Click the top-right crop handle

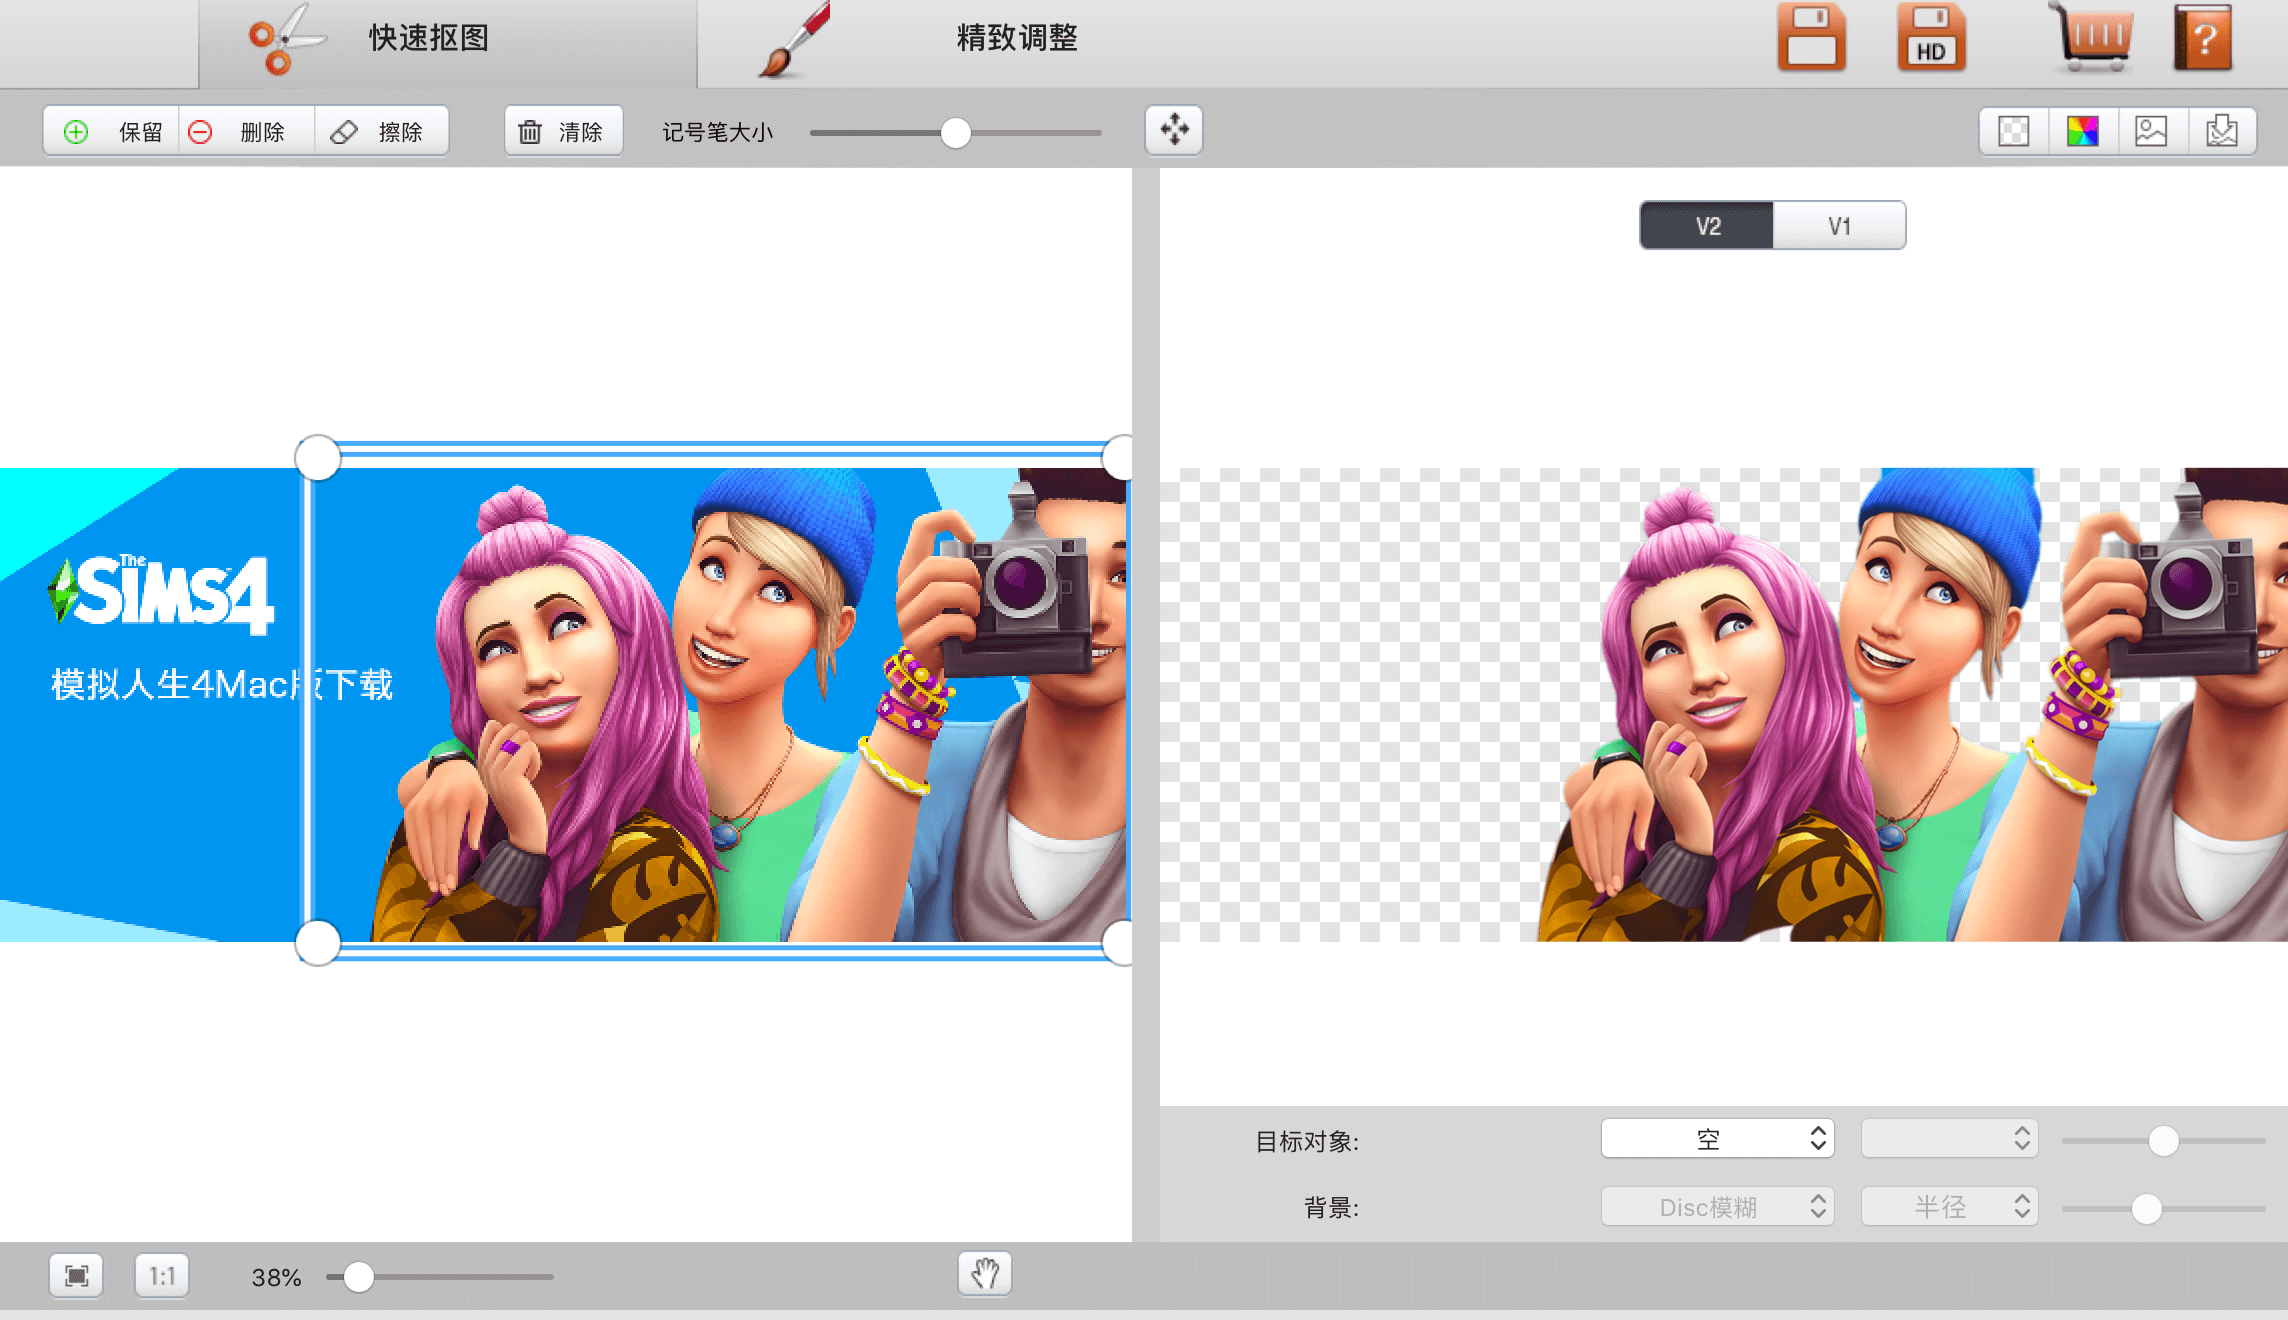tap(1120, 458)
